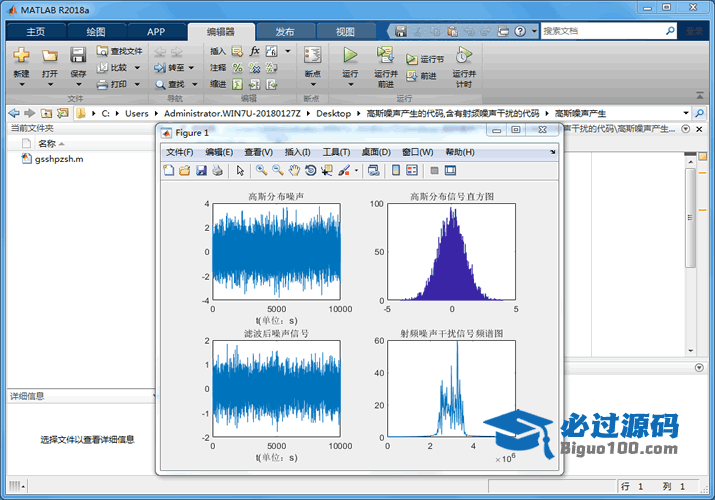Open File (文件) menu in Figure 1

180,152
